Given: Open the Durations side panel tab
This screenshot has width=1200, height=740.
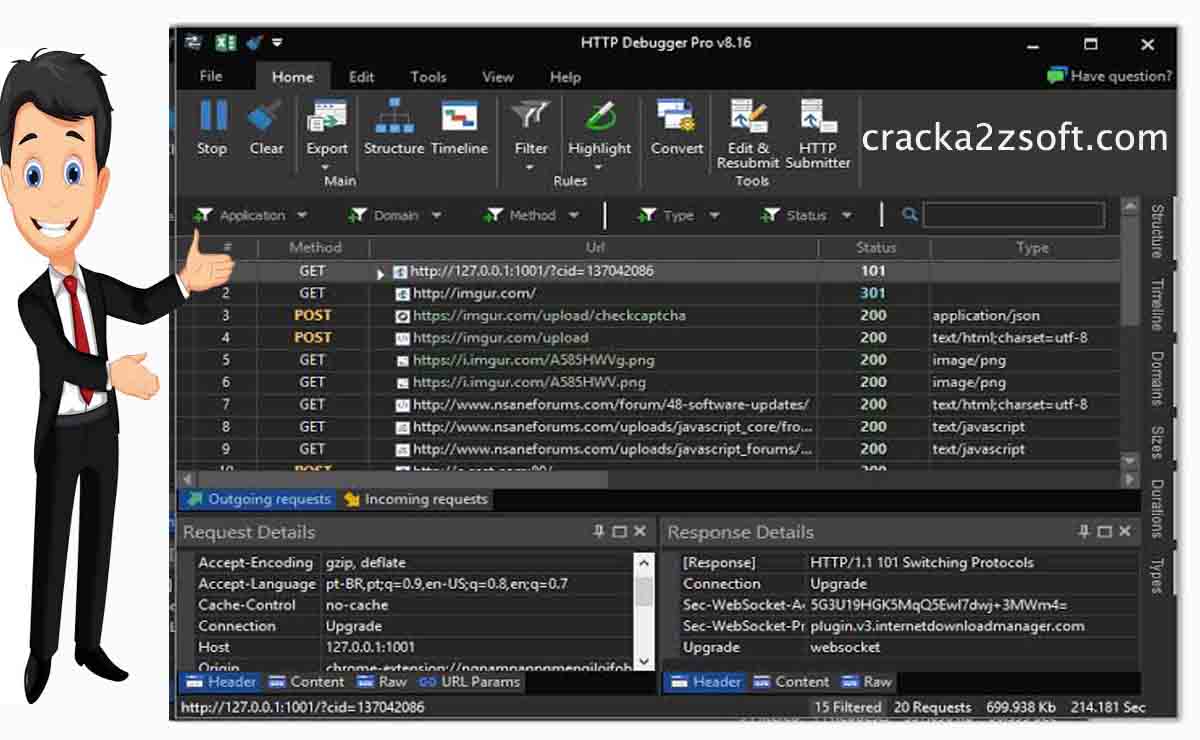Looking at the screenshot, I should pos(1156,509).
